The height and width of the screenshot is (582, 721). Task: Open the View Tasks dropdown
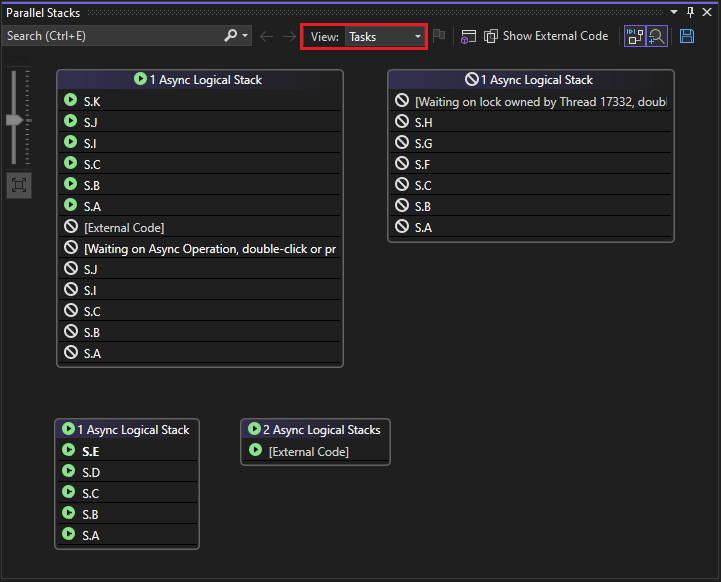[385, 36]
